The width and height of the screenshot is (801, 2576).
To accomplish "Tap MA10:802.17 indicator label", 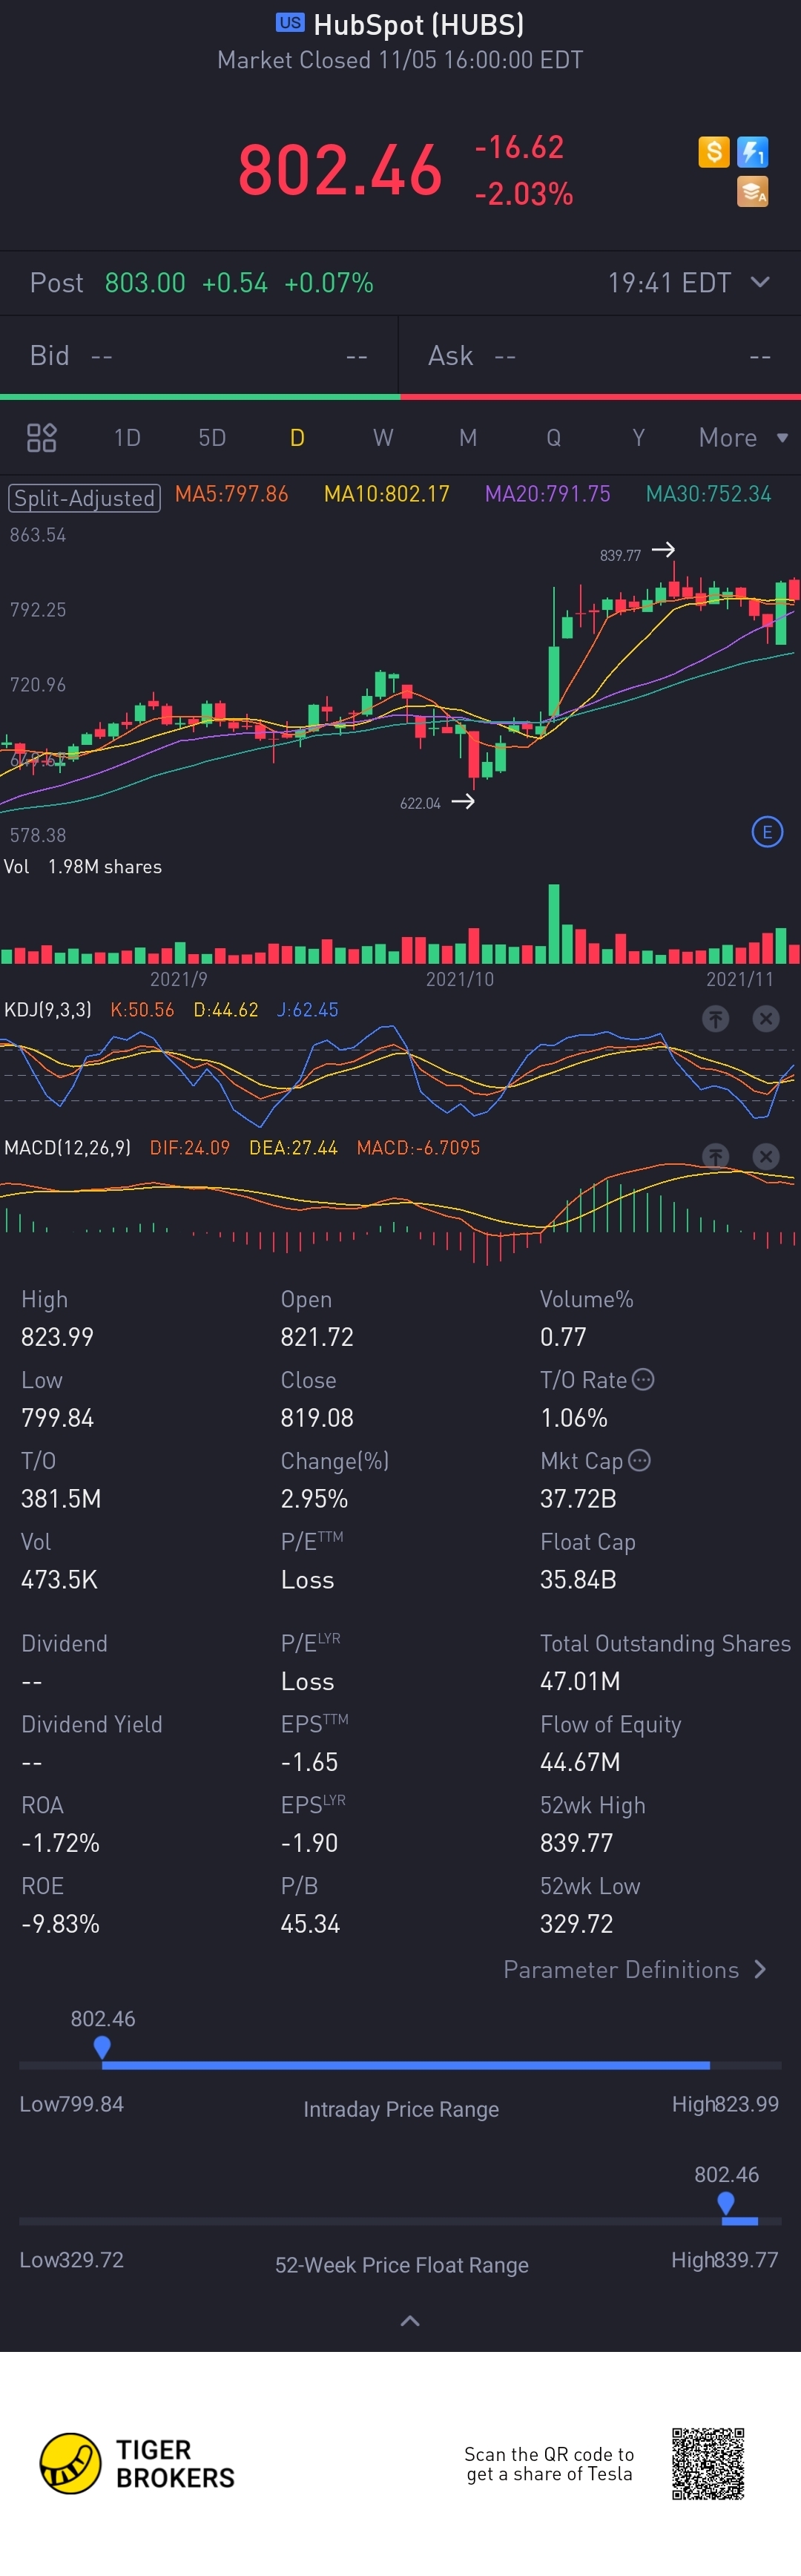I will pyautogui.click(x=386, y=494).
